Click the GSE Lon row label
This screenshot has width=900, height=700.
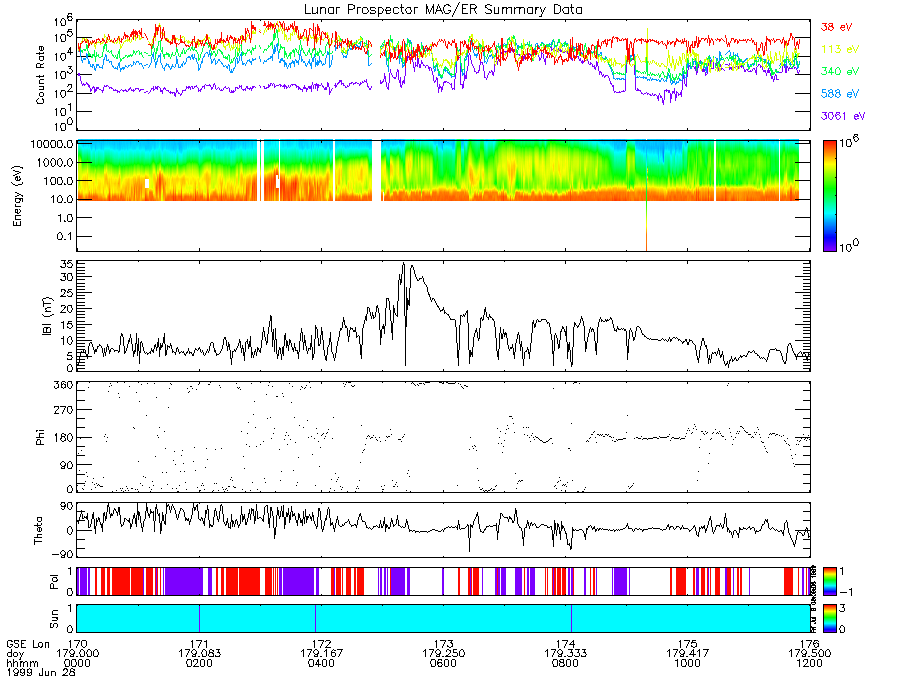point(28,644)
